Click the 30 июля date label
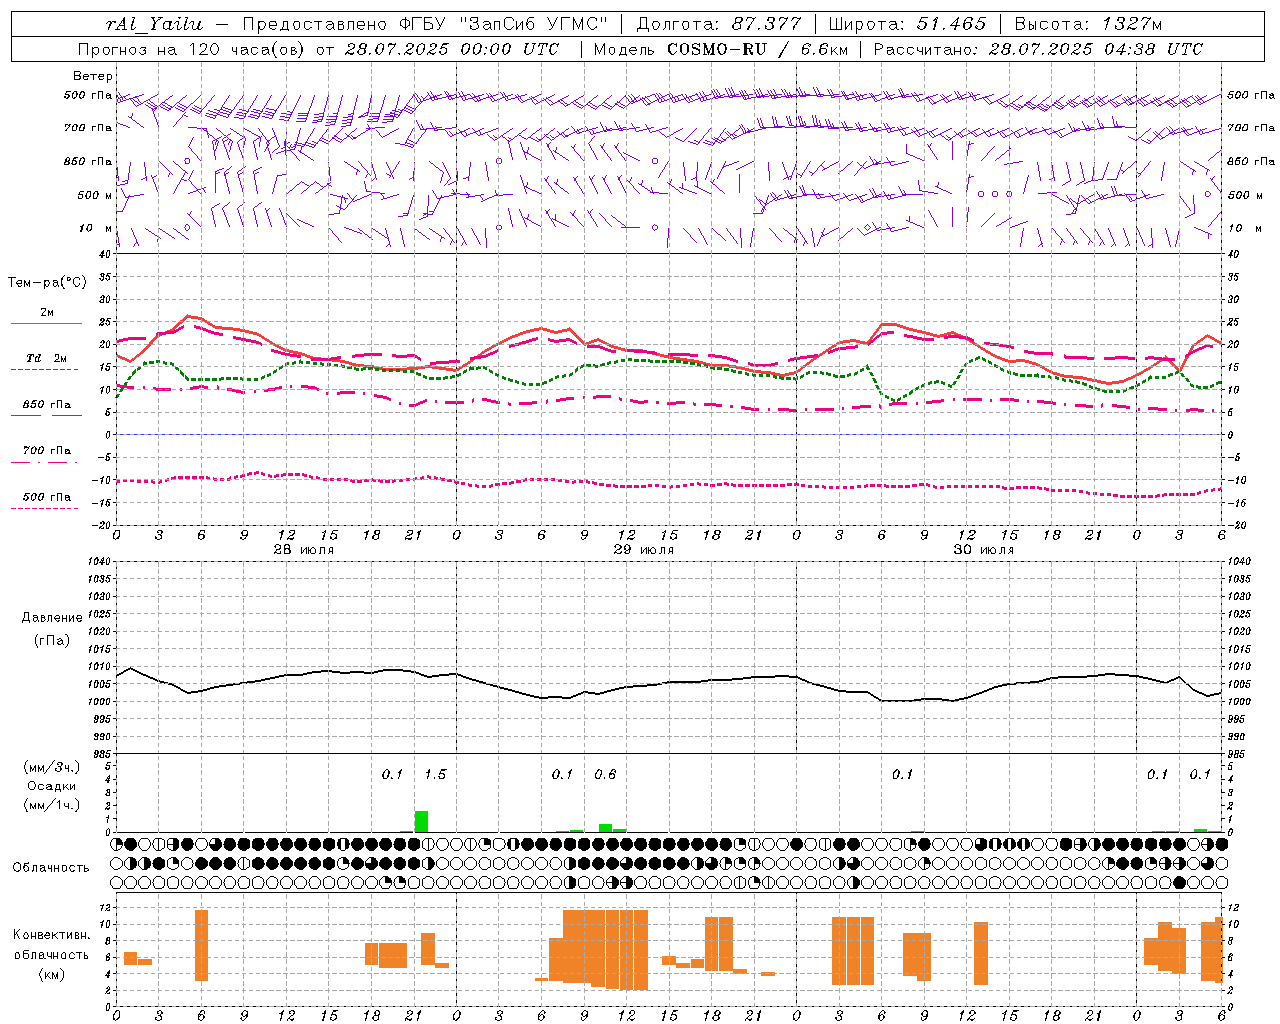This screenshot has width=1280, height=1024. pyautogui.click(x=984, y=550)
